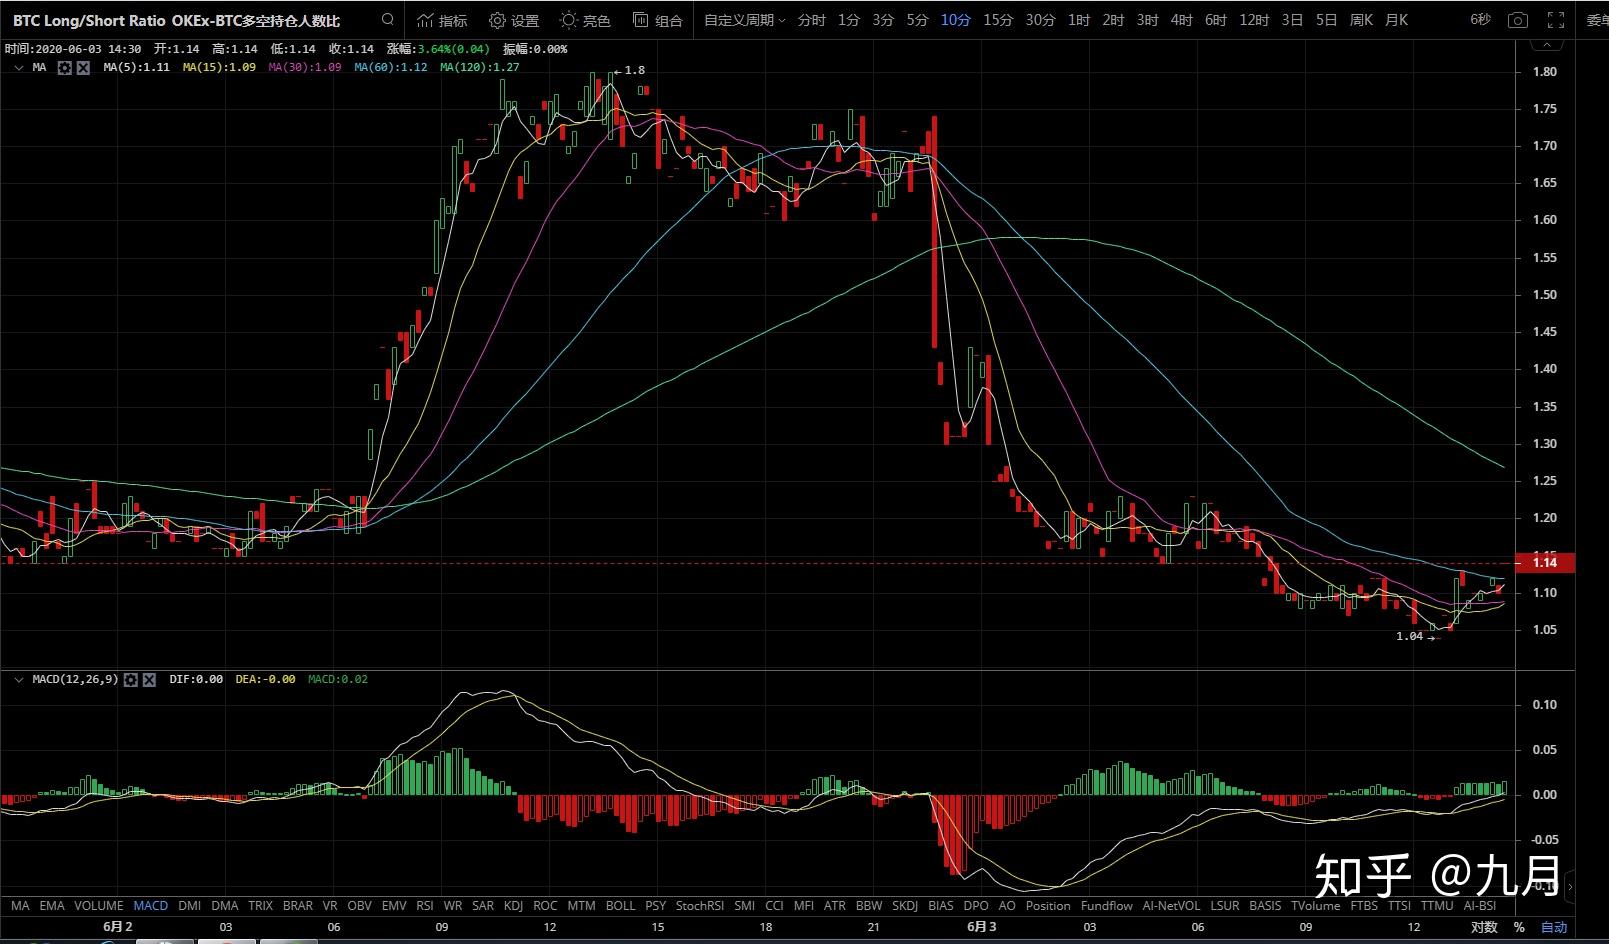Switch to the TVolume indicator
1609x944 pixels.
pos(1315,906)
